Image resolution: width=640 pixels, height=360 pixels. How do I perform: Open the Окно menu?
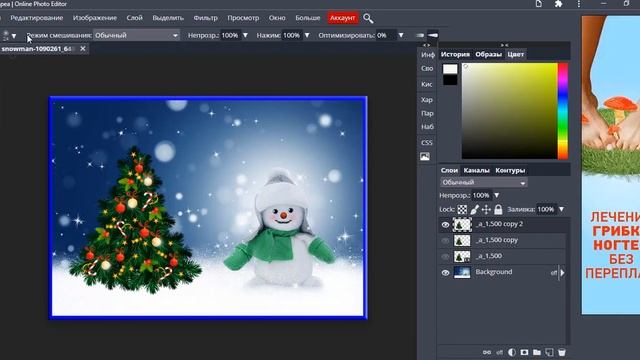(277, 18)
